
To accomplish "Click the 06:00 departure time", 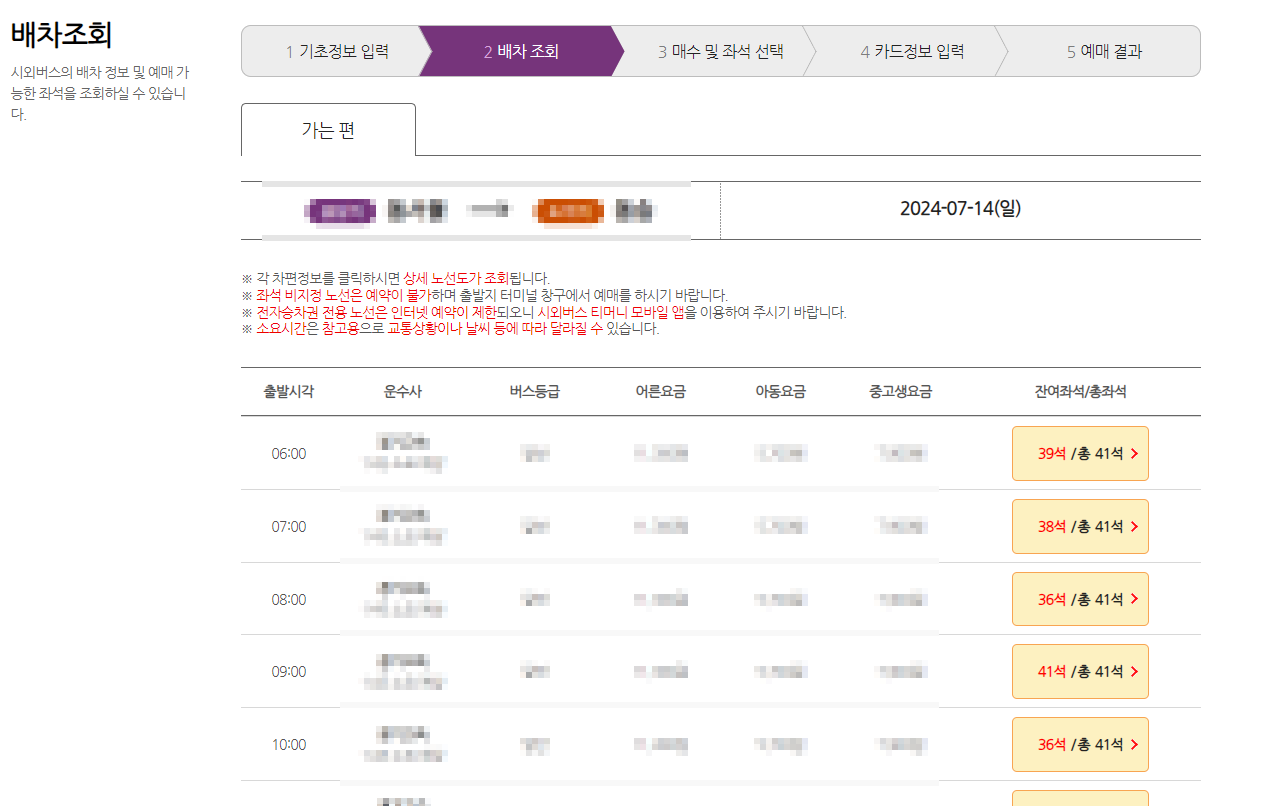I will coord(289,454).
